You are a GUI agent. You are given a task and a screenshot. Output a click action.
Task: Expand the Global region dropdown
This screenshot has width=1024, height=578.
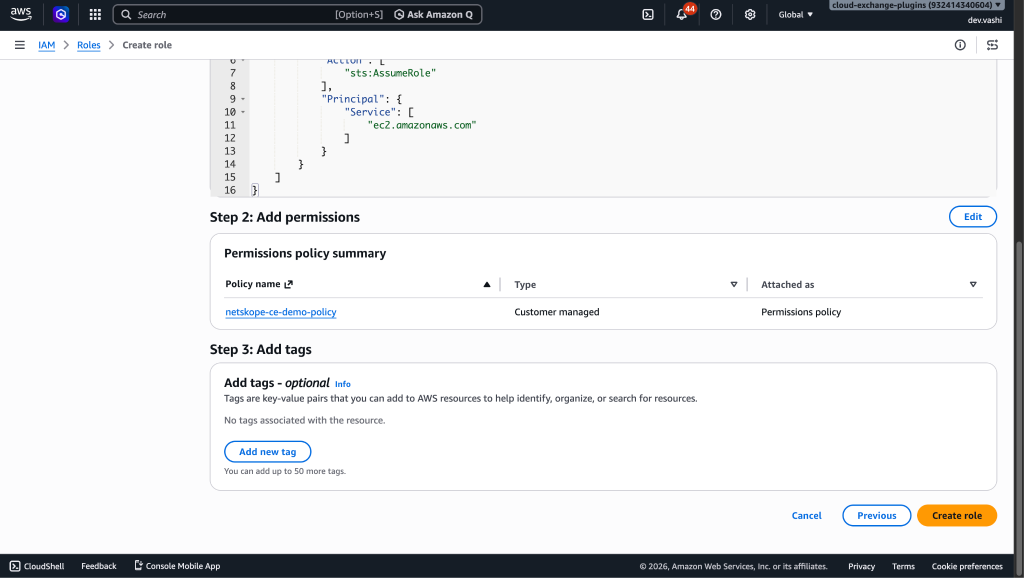point(795,14)
